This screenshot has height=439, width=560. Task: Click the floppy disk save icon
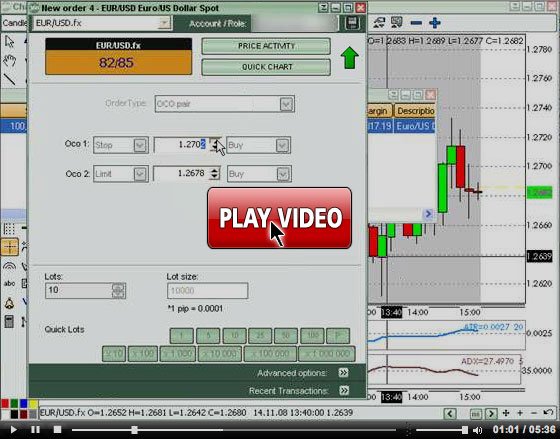click(352, 23)
